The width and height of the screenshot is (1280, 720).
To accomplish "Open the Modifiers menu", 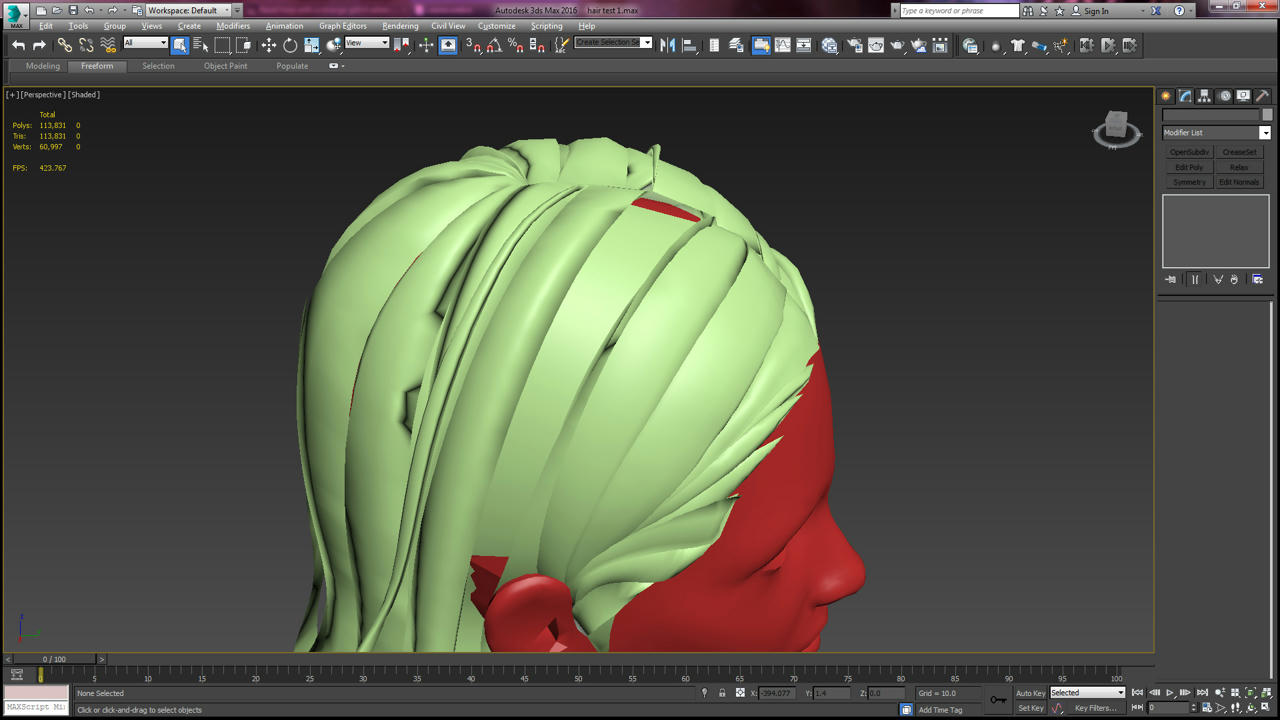I will 233,26.
